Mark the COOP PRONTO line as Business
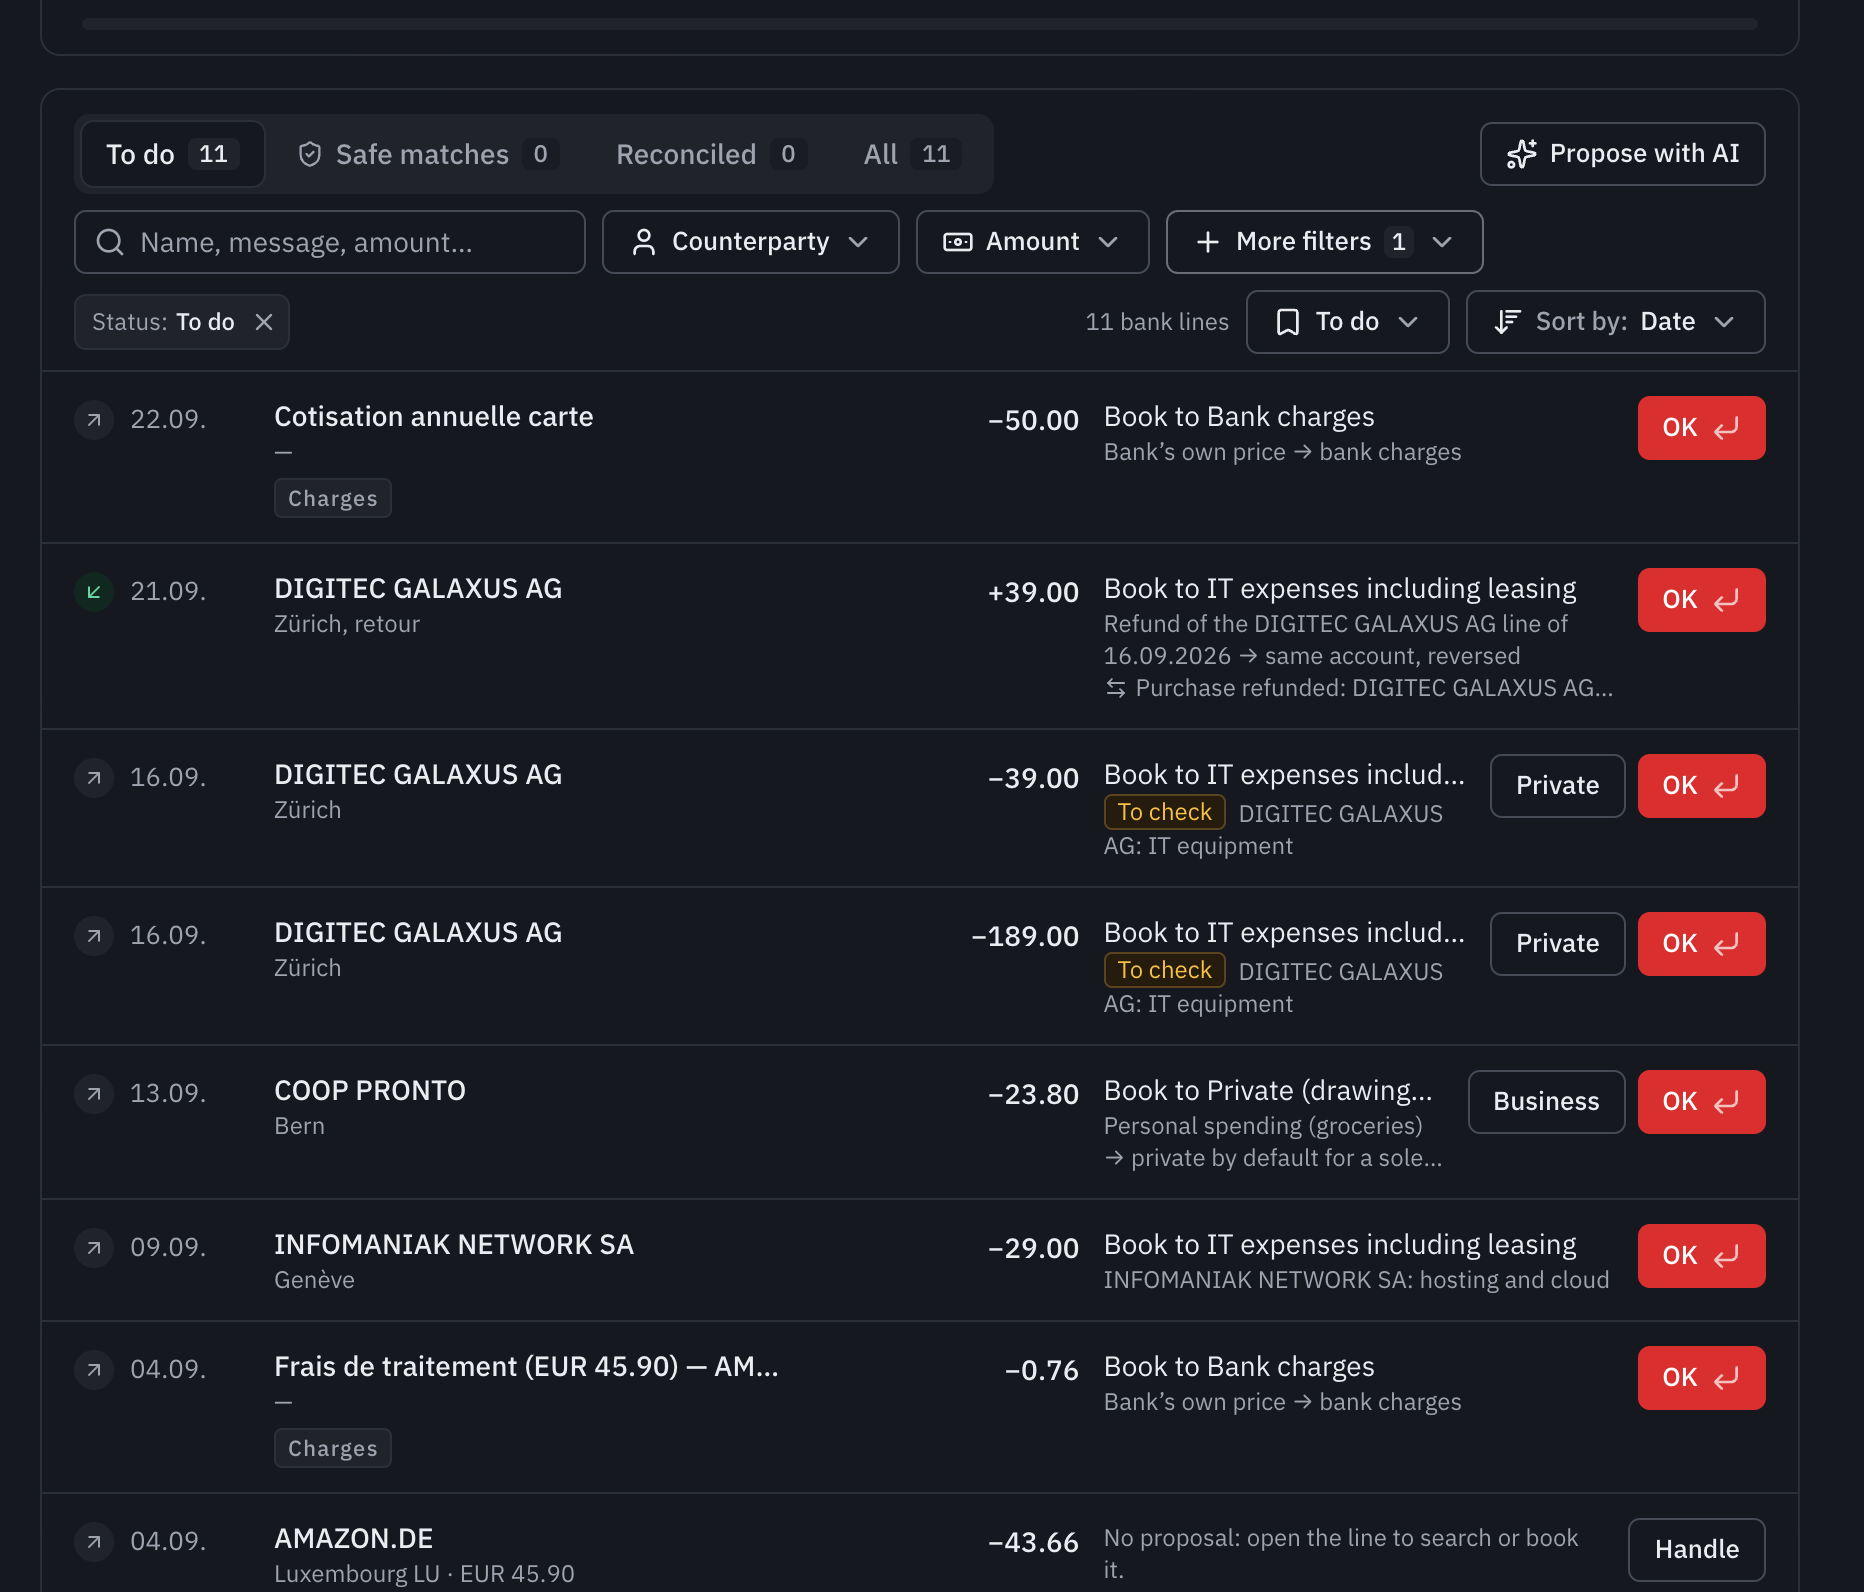The width and height of the screenshot is (1864, 1592). click(1547, 1102)
